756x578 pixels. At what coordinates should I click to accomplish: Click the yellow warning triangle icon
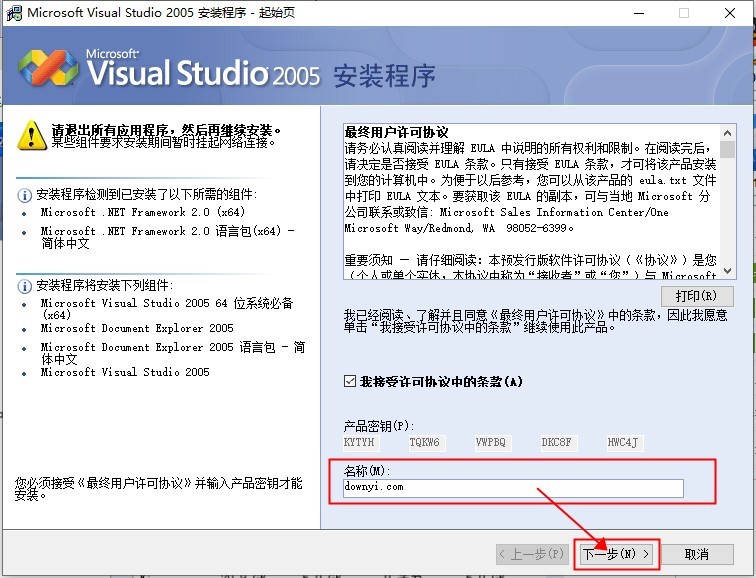coord(32,134)
